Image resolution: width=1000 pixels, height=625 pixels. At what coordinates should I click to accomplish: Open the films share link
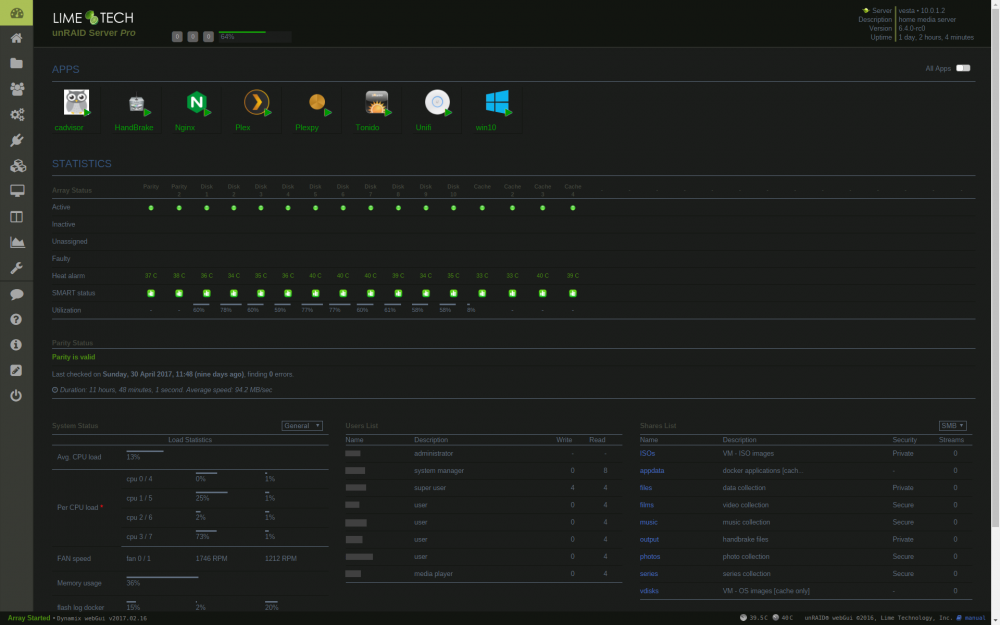point(647,505)
